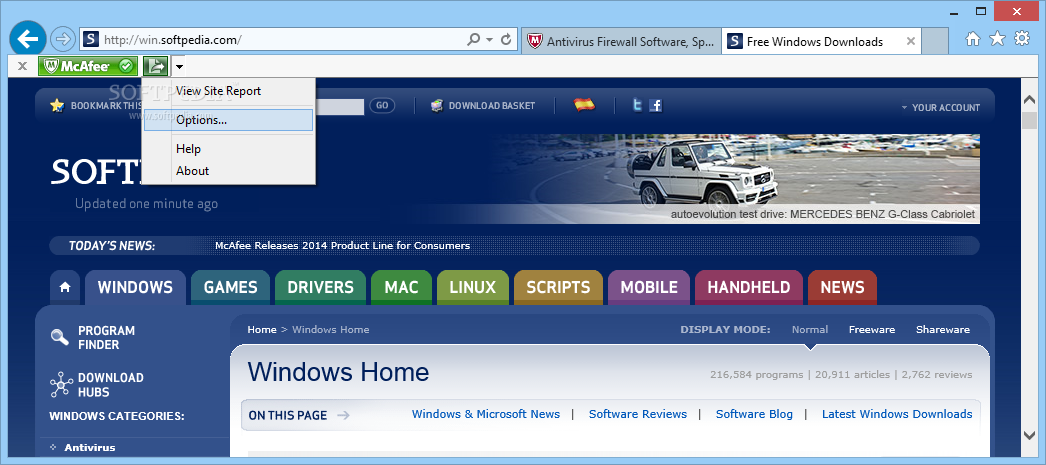The image size is (1046, 465).
Task: Select the SCRIPTS category tab
Action: (558, 288)
